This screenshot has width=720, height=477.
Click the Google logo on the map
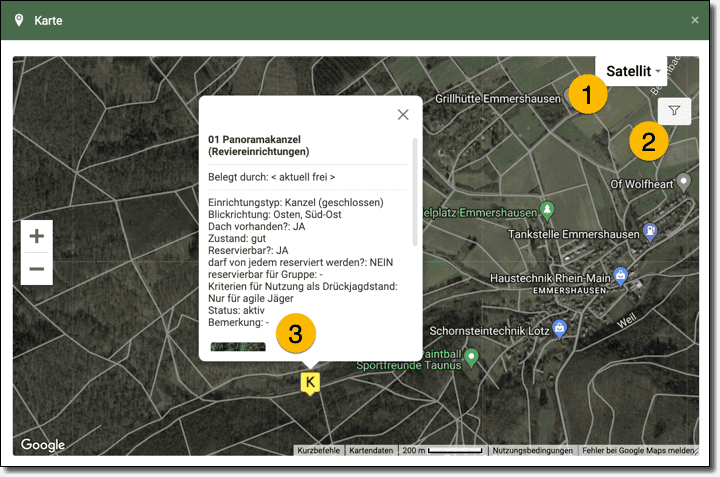(x=43, y=445)
